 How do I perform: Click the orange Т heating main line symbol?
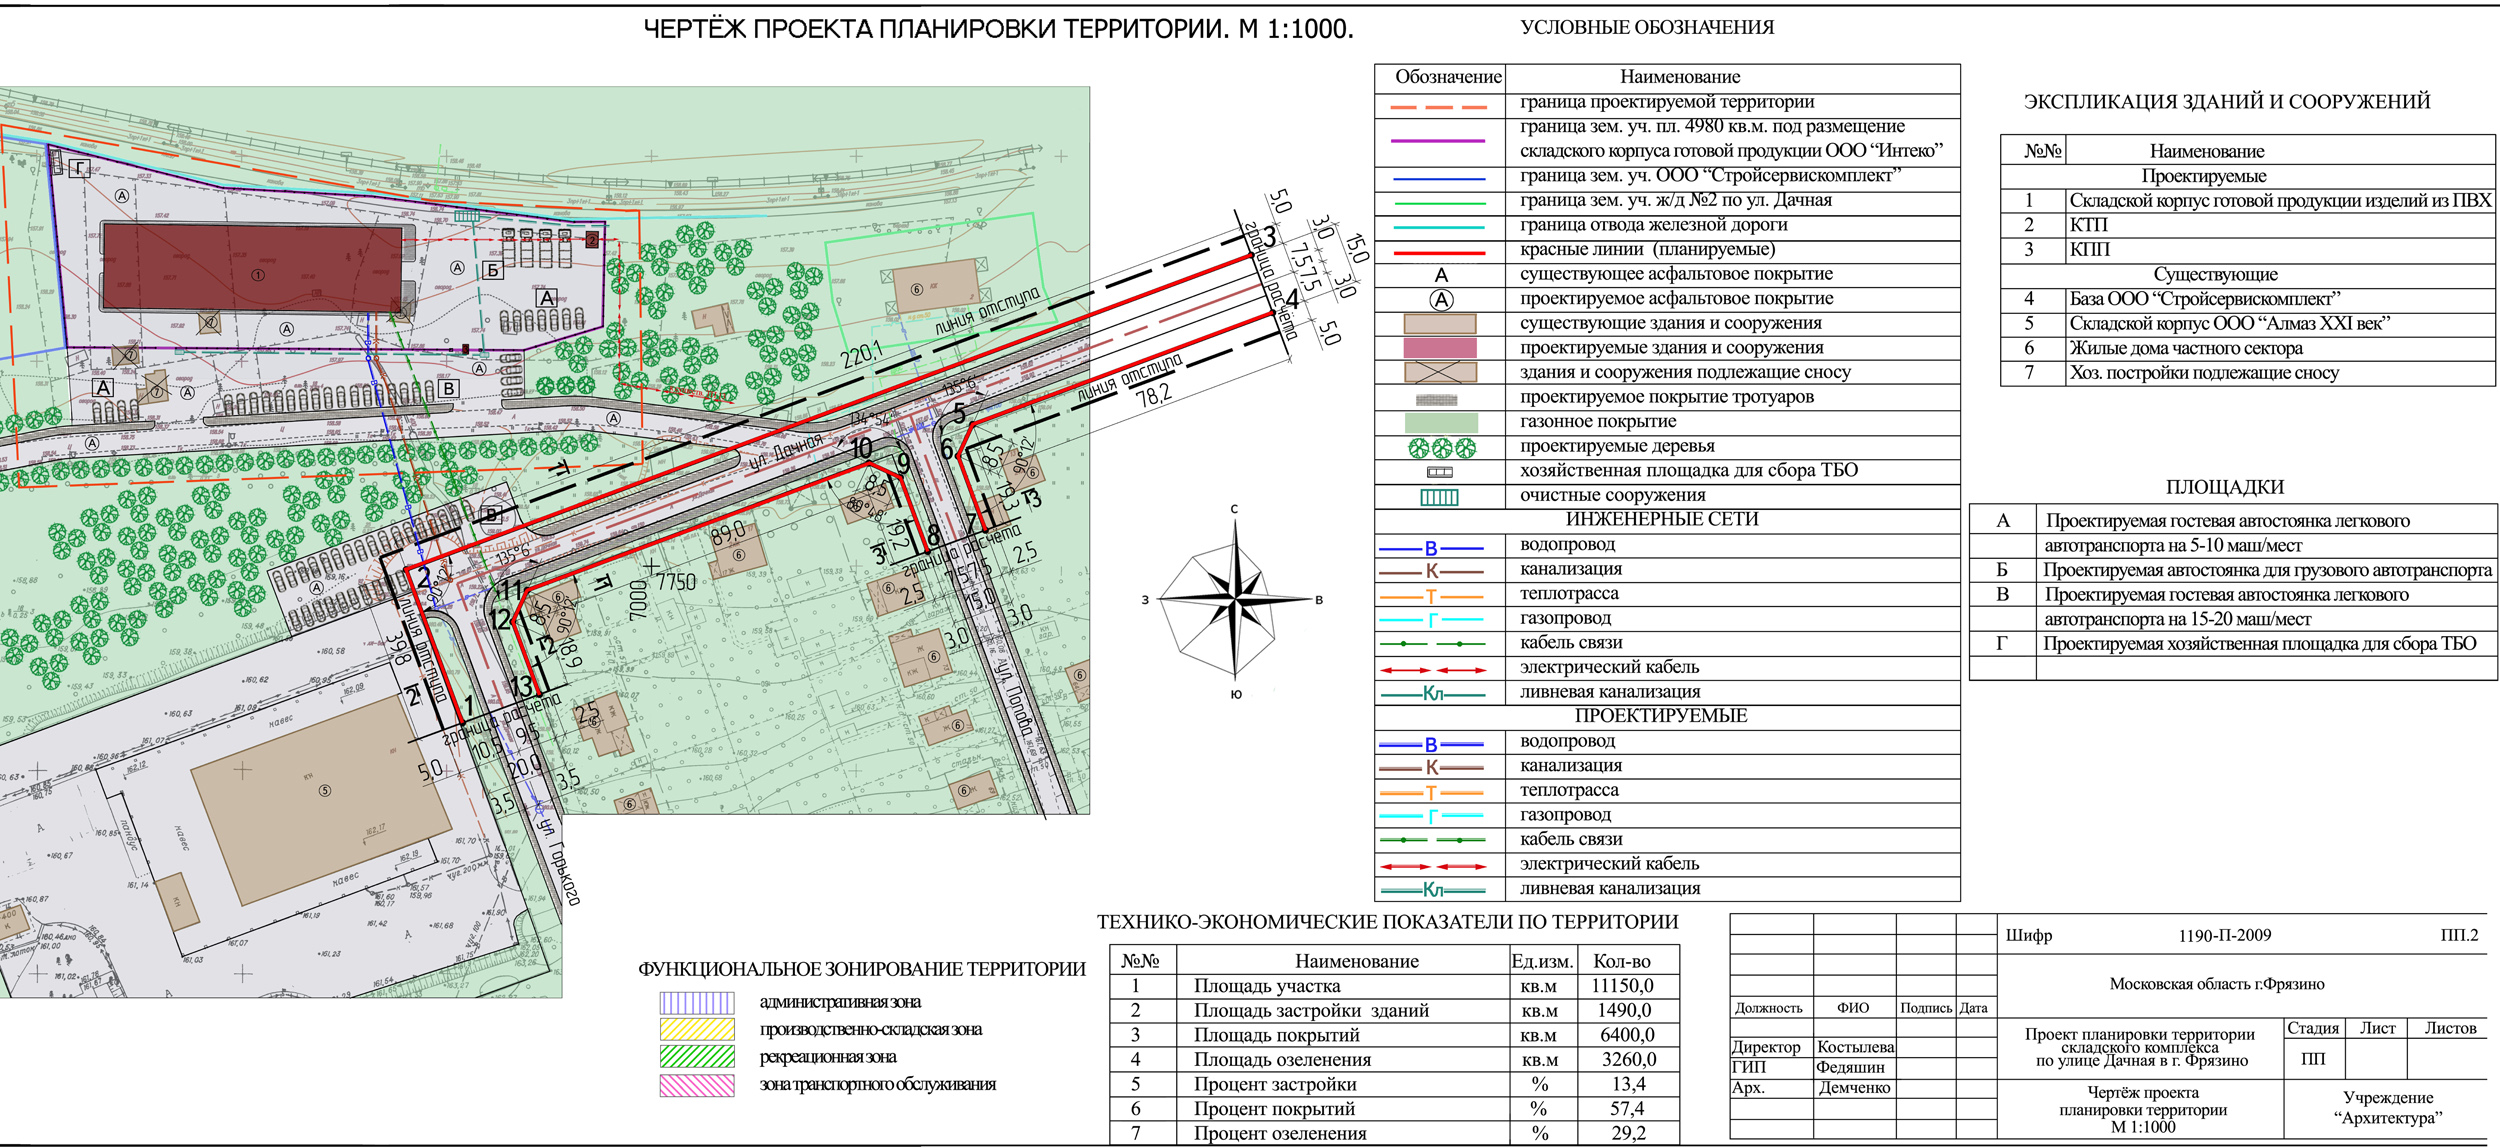(1431, 596)
